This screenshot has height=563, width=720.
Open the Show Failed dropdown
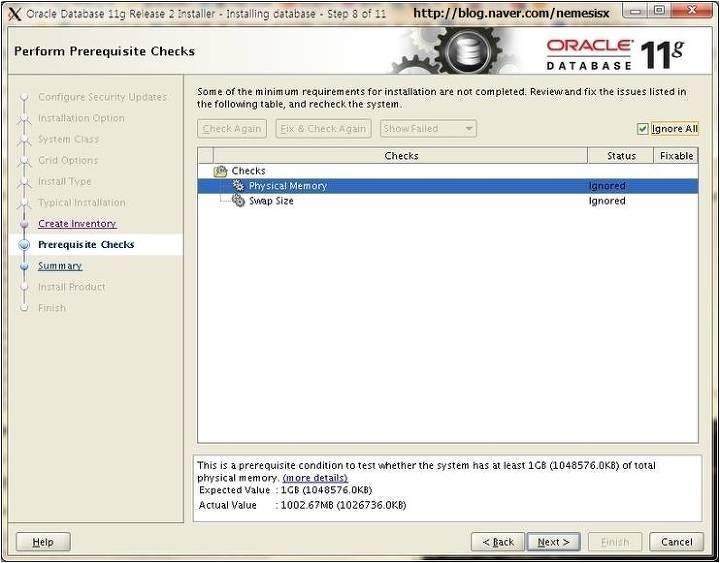(428, 129)
